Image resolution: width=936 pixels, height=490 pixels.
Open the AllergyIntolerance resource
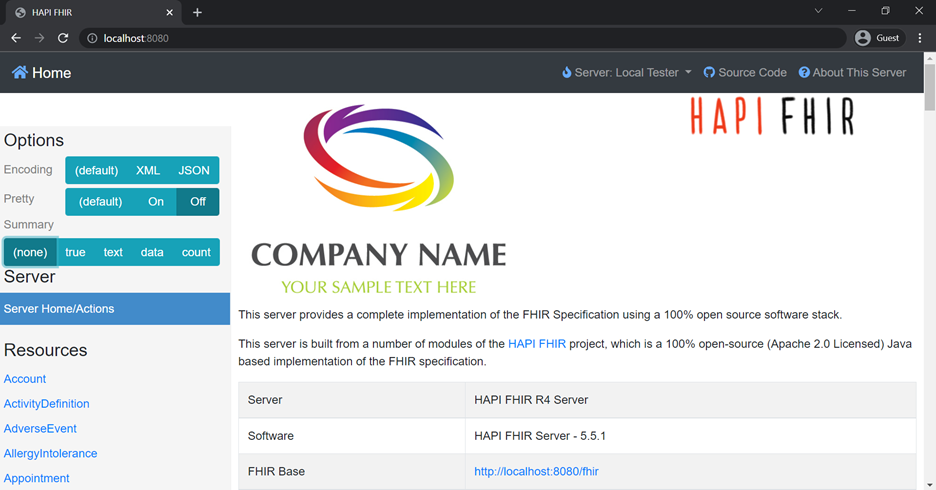click(x=51, y=454)
